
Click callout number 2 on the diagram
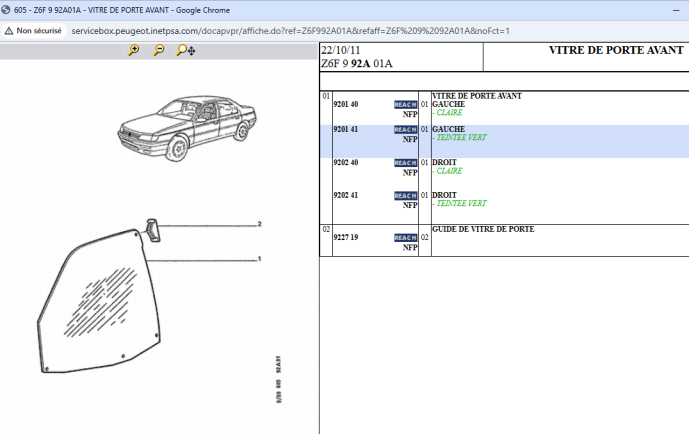coord(259,224)
